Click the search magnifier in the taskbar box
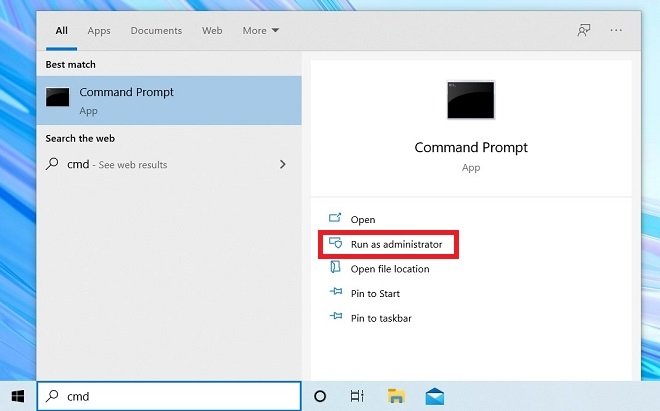 [x=52, y=395]
